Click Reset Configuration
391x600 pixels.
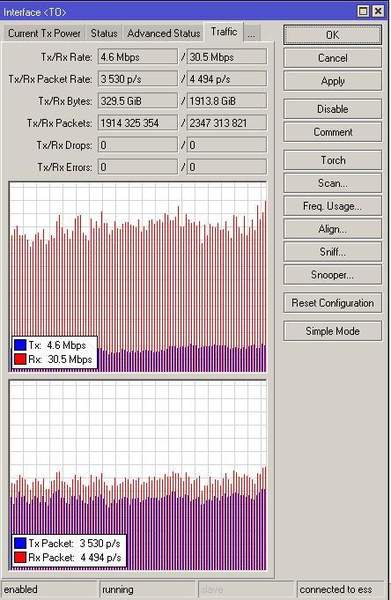[332, 303]
